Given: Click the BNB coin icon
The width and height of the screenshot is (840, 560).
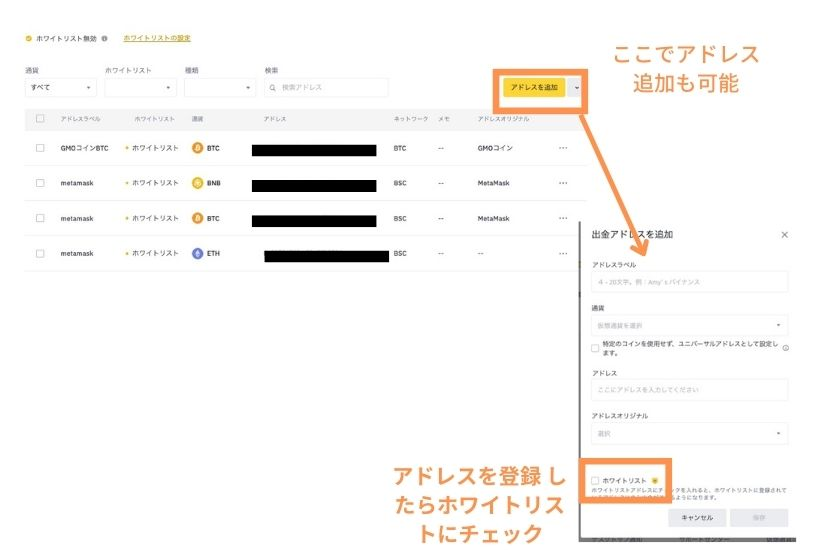Looking at the screenshot, I should click(198, 183).
